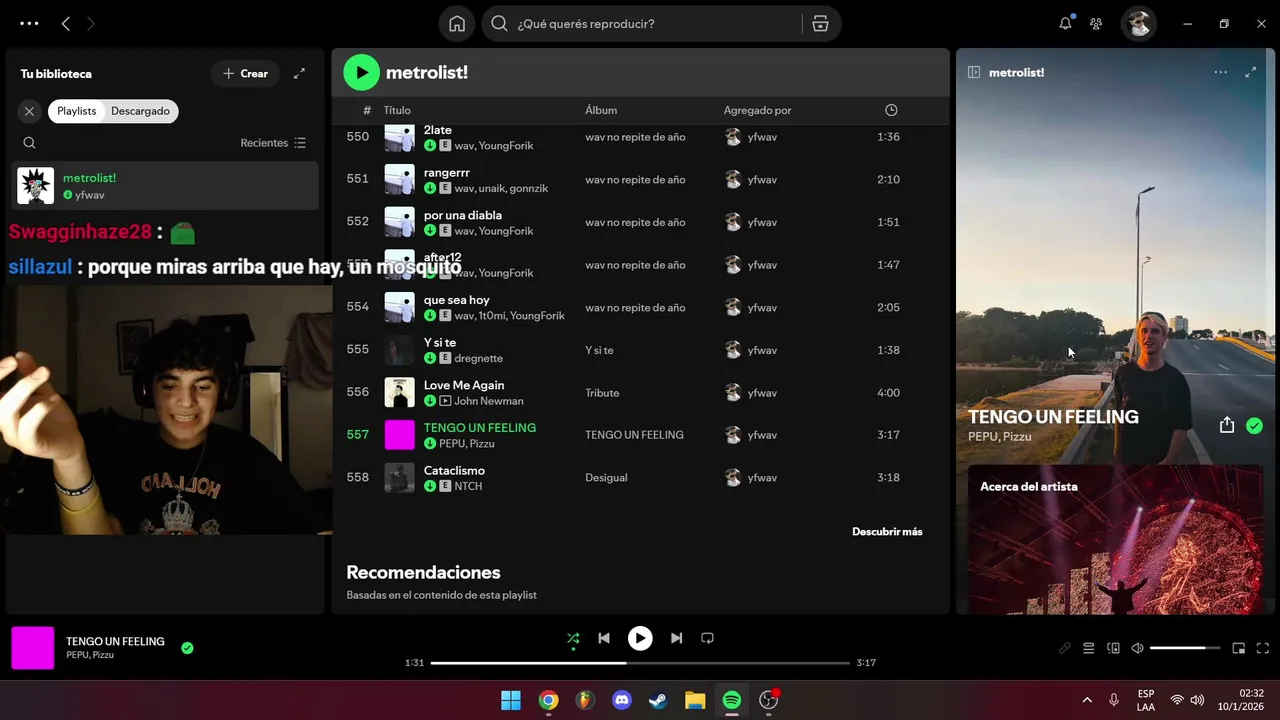Sort by Título column header
Screen dimensions: 1280x720
(x=397, y=110)
